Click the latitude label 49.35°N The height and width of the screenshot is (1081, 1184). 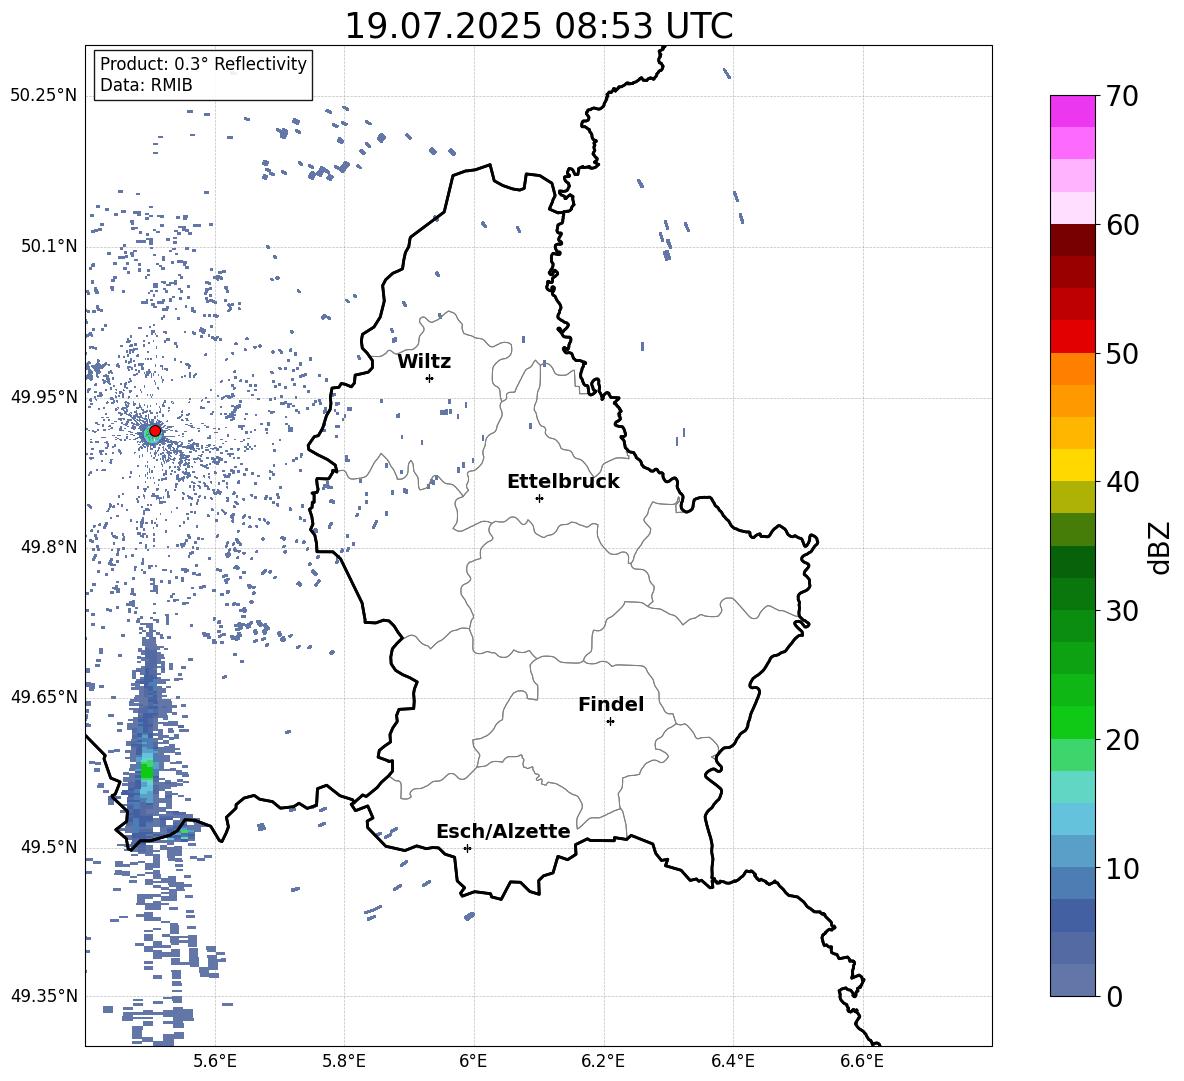click(x=44, y=996)
